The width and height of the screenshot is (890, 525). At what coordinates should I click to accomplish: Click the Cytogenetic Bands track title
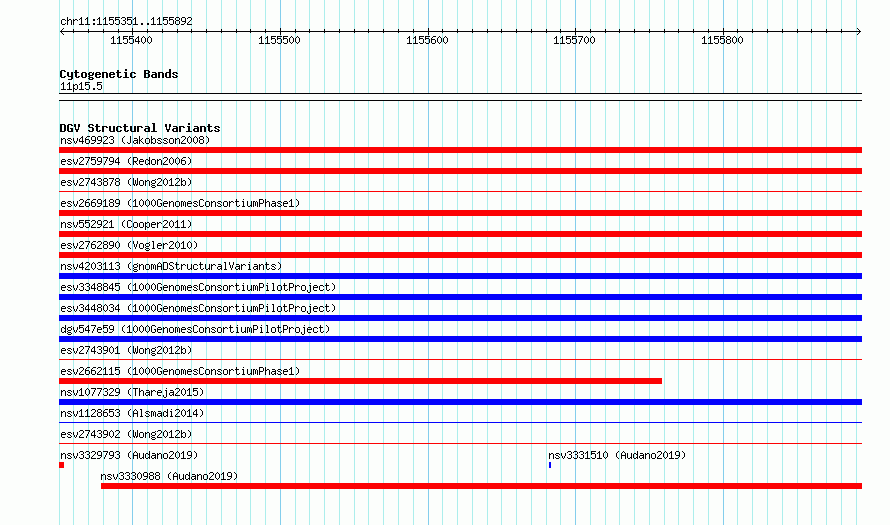pyautogui.click(x=119, y=74)
